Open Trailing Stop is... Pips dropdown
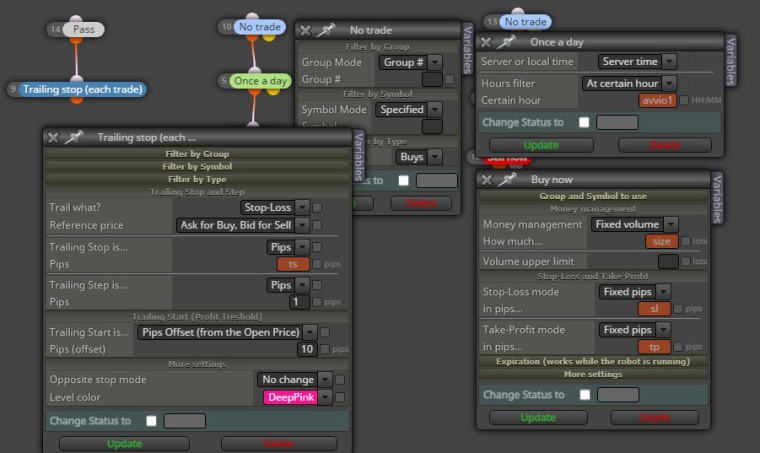Screen dimensions: 760x453 (287, 247)
